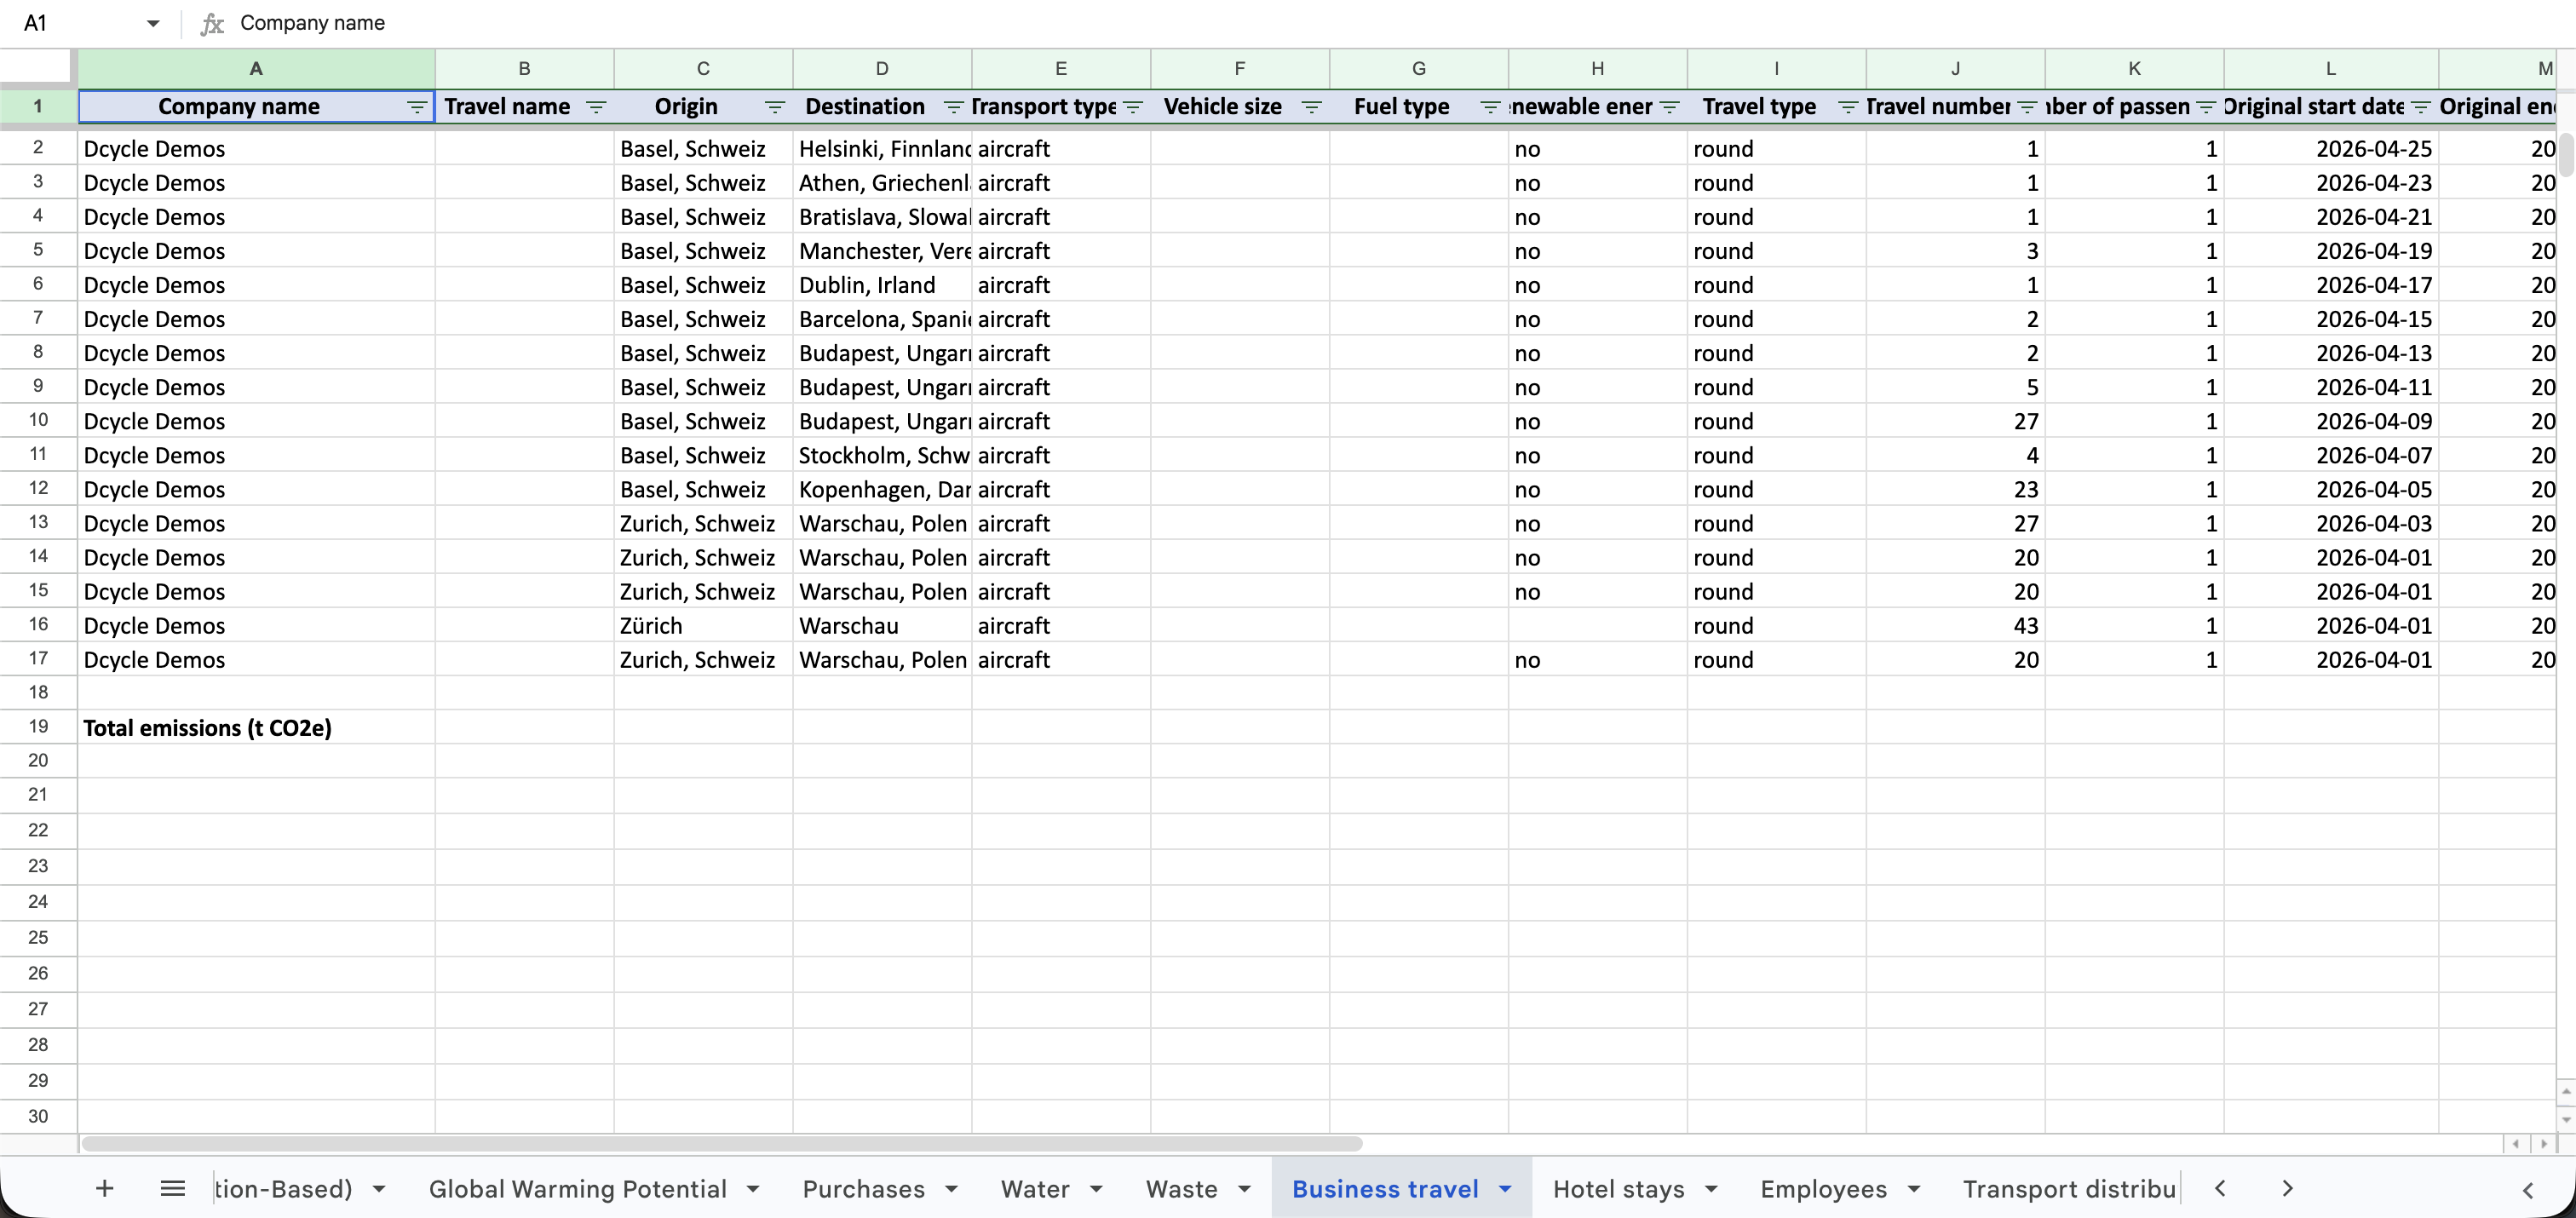The image size is (2576, 1218).
Task: Open filter on Travel type header
Action: tap(1848, 107)
